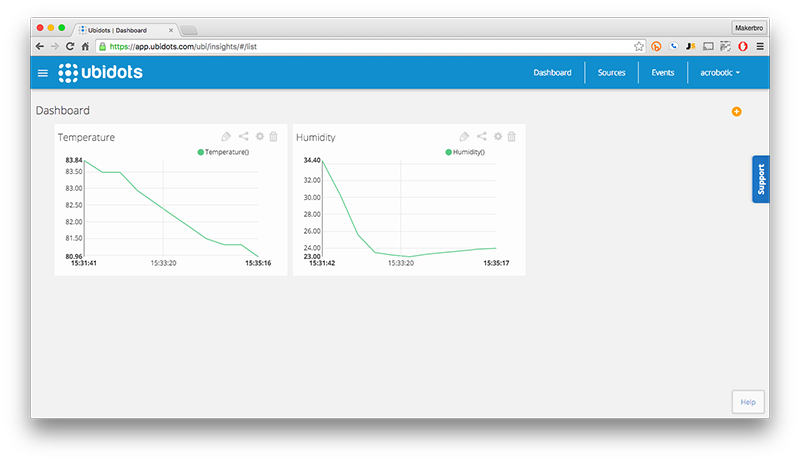Go to the Sources menu item
Viewport: 800px width, 462px height.
[x=611, y=73]
